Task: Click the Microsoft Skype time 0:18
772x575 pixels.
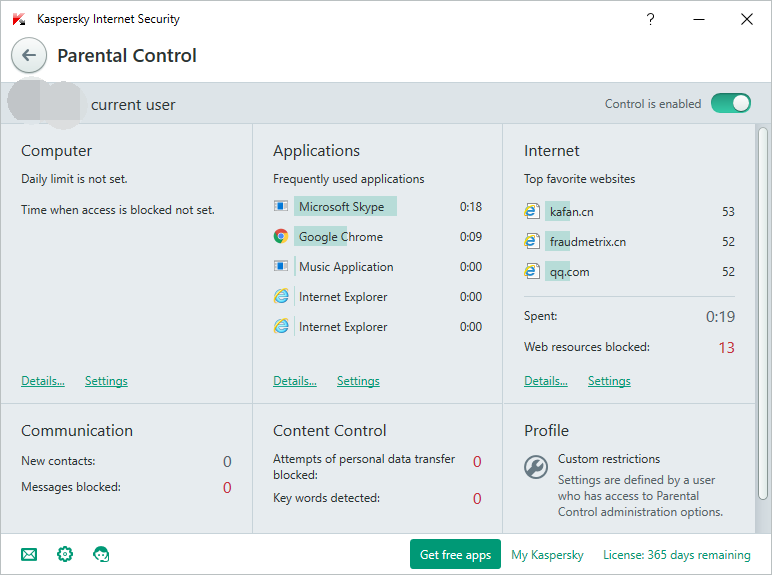Action: point(471,206)
